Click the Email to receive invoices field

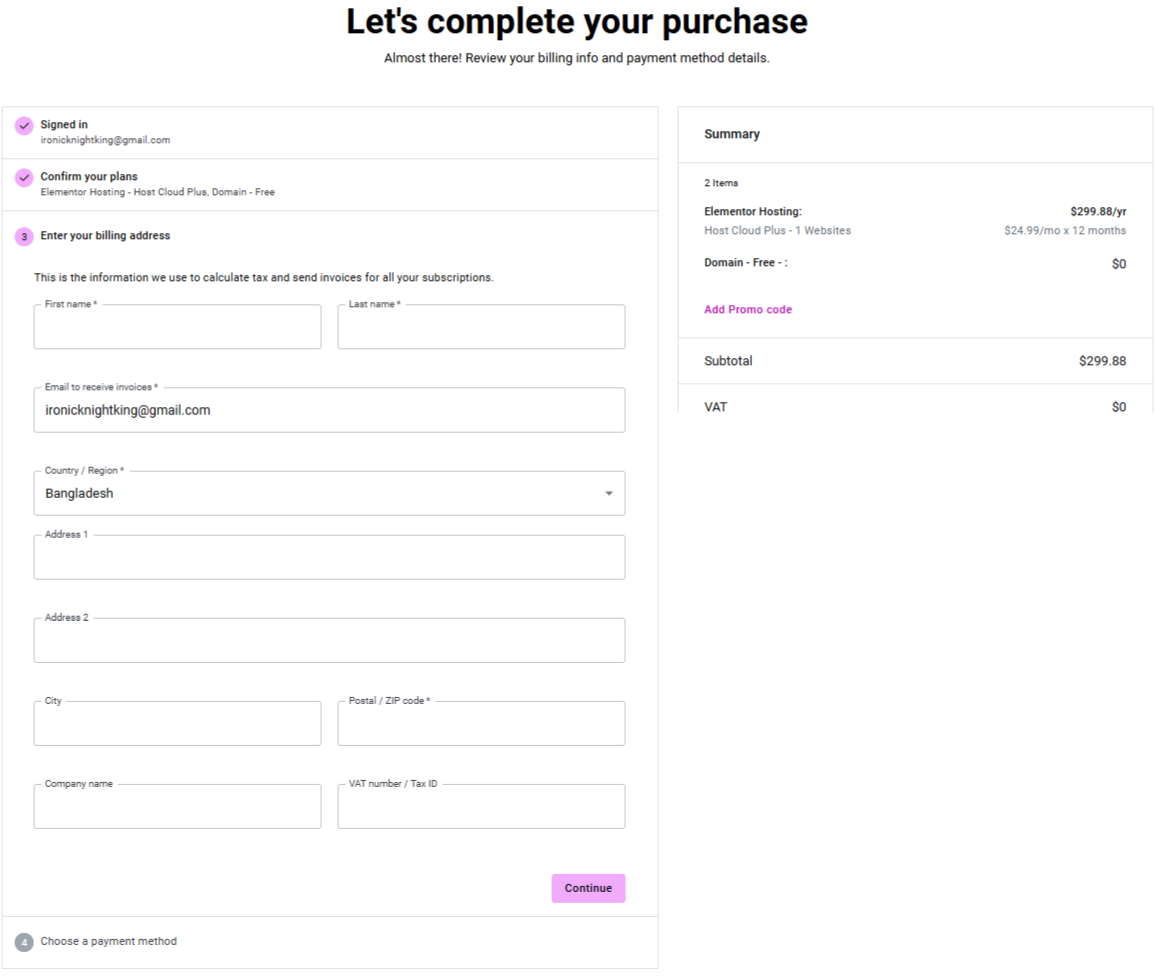point(329,410)
